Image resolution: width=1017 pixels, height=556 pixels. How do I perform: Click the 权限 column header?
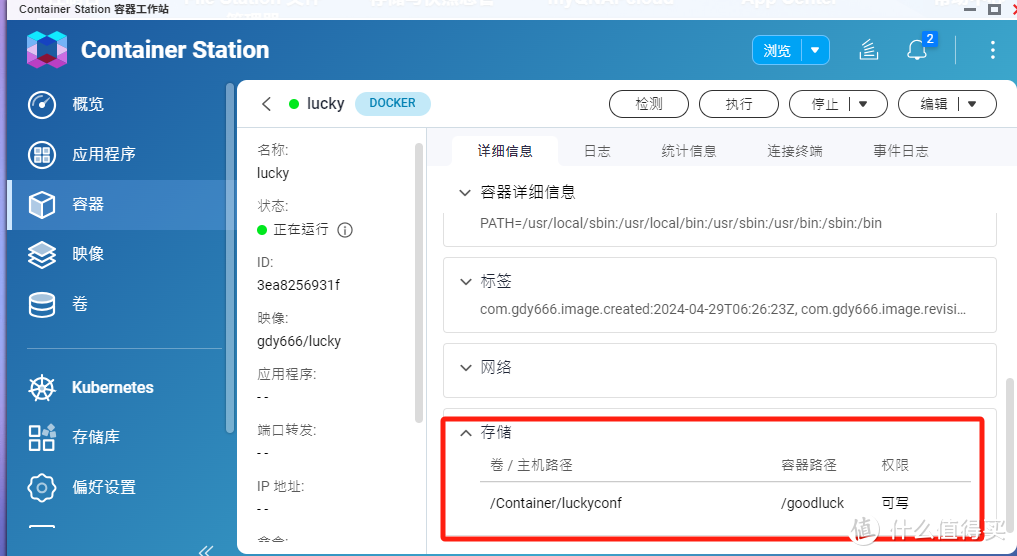[895, 465]
